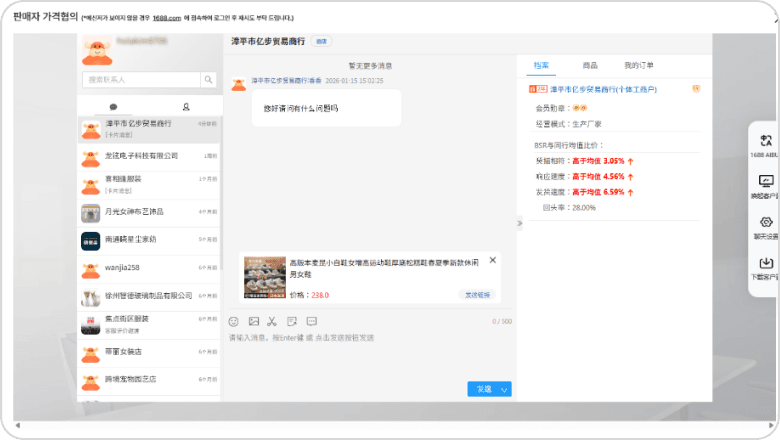Switch to the contacts list icon

point(185,106)
